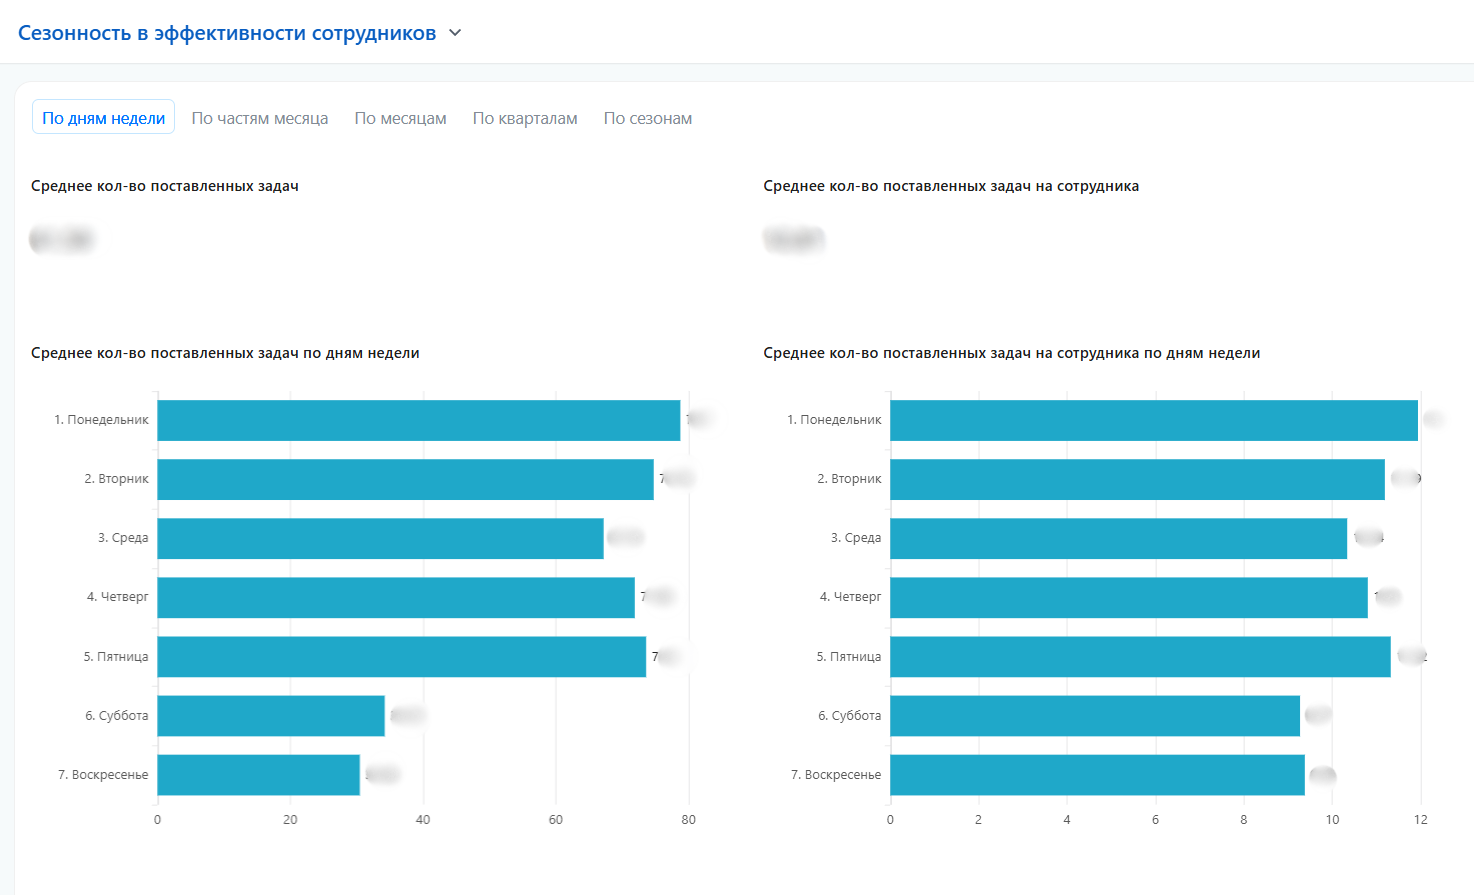The width and height of the screenshot is (1474, 895).
Task: Select the Пятница bar in per-employee chart
Action: (x=1140, y=656)
